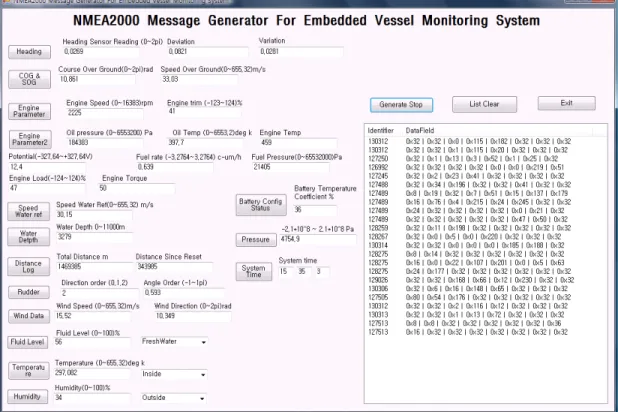Click the Oil pressure field
This screenshot has width=618, height=412.
pyautogui.click(x=105, y=143)
